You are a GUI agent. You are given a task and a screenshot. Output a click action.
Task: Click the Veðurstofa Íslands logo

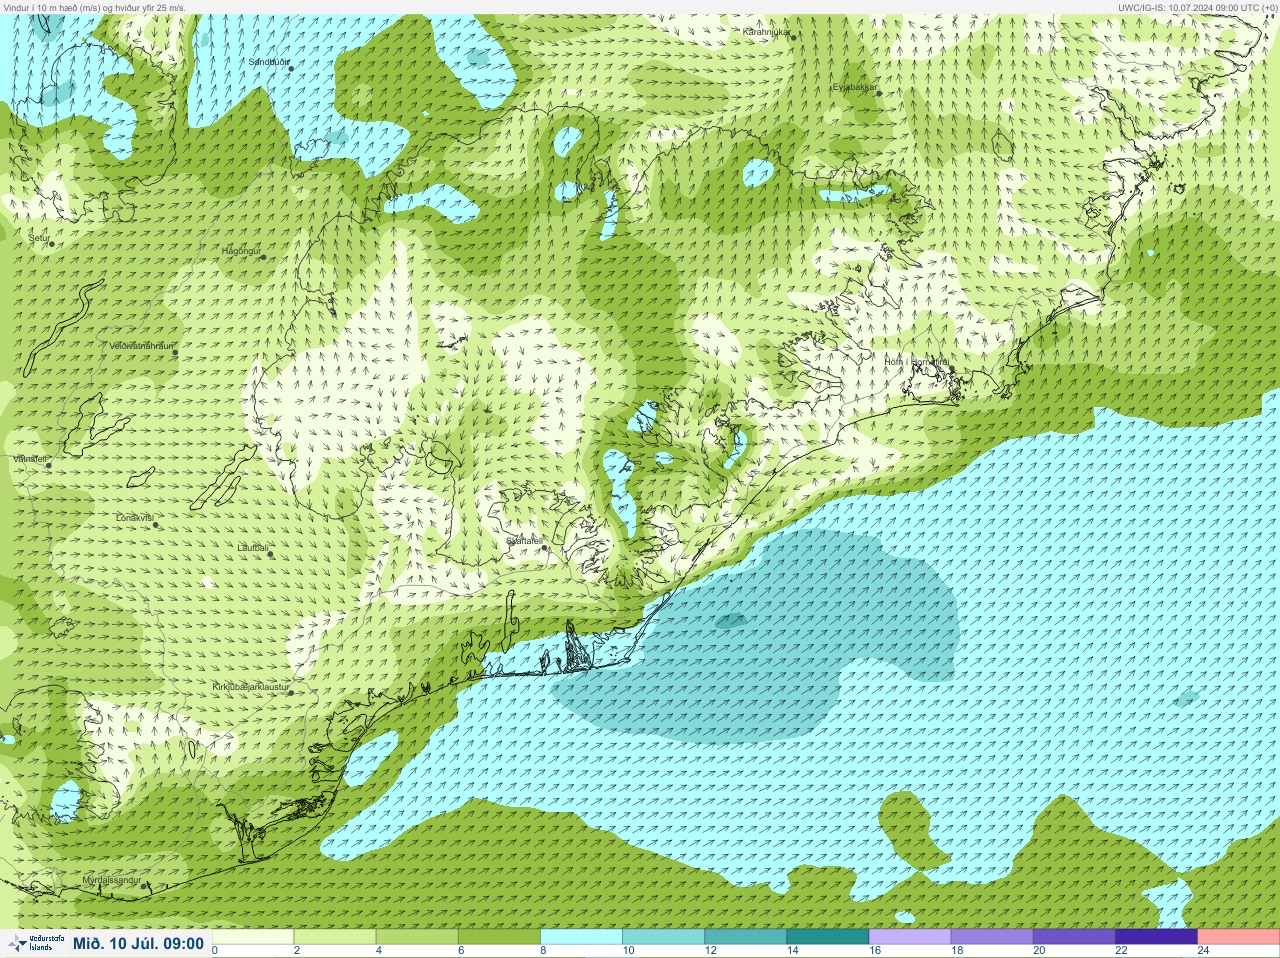[x=36, y=943]
